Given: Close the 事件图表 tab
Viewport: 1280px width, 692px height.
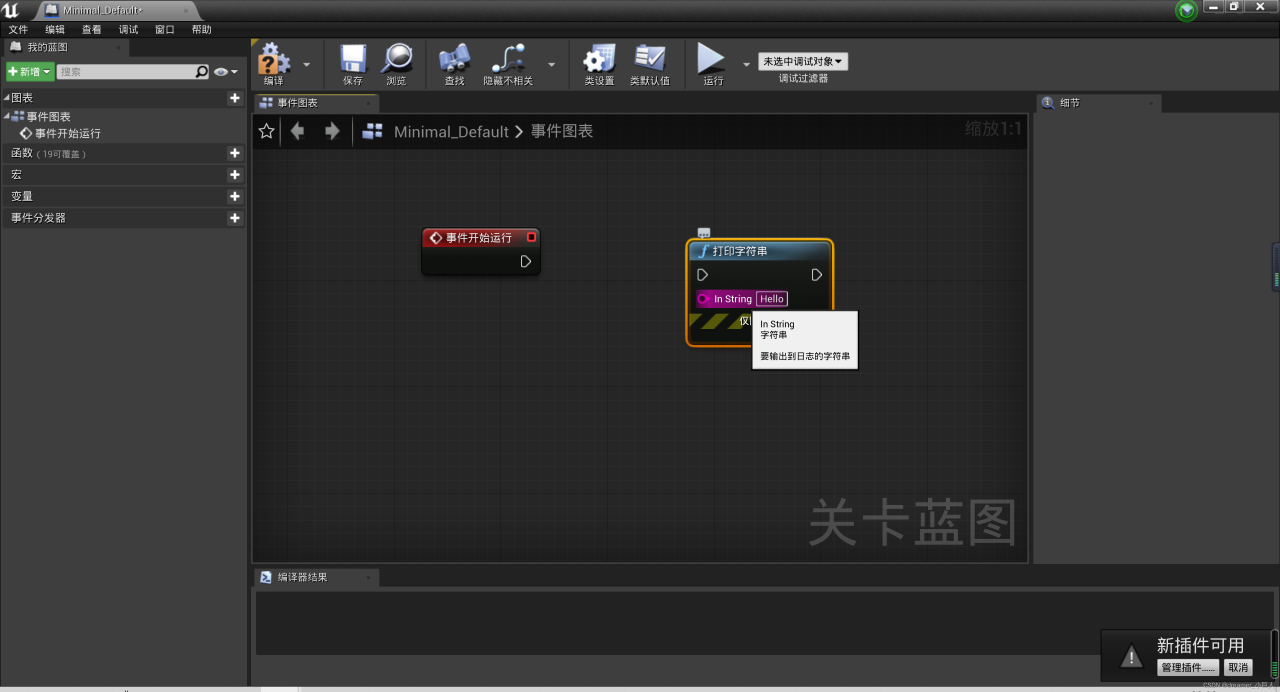Looking at the screenshot, I should 367,103.
